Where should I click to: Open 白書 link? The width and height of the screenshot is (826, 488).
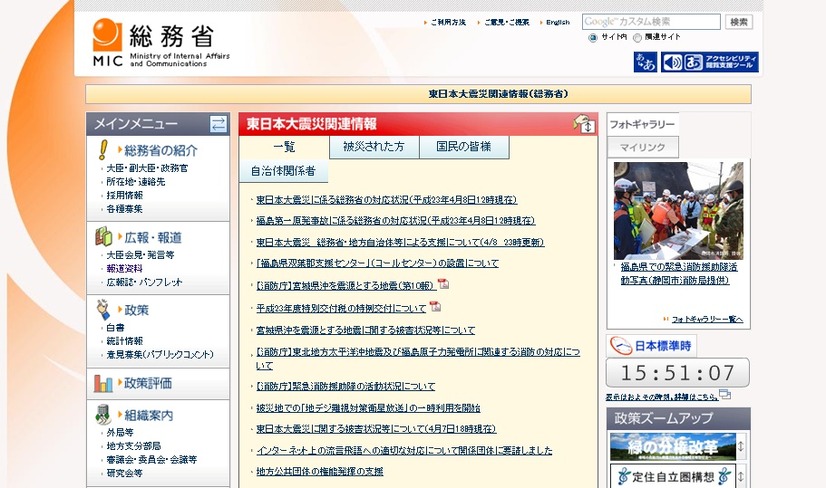click(x=115, y=328)
